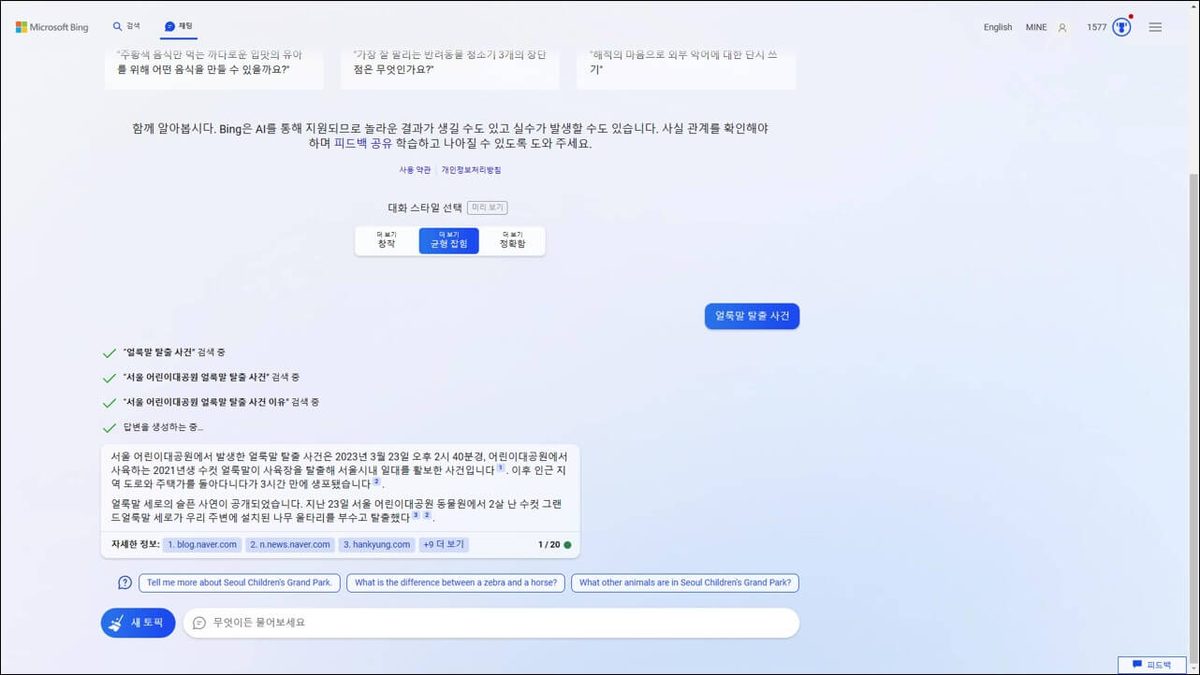Screen dimensions: 1200x675
Task: Open the 1577 rewards points counter
Action: click(1096, 27)
